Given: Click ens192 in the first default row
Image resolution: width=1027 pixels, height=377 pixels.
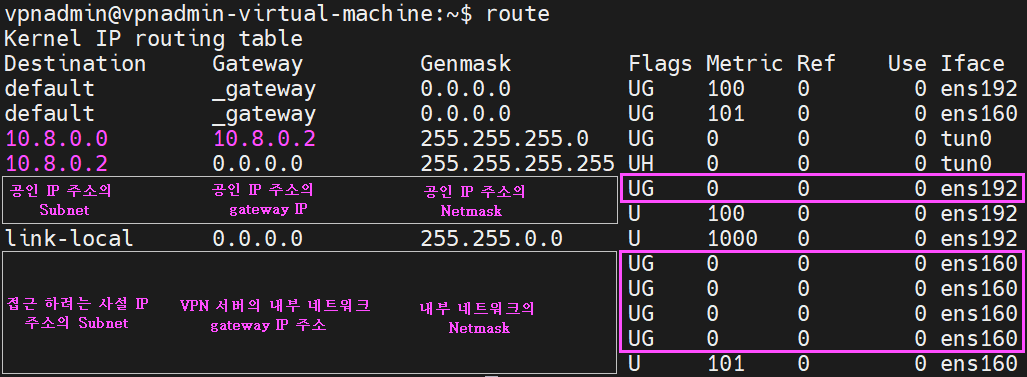Looking at the screenshot, I should coord(979,88).
